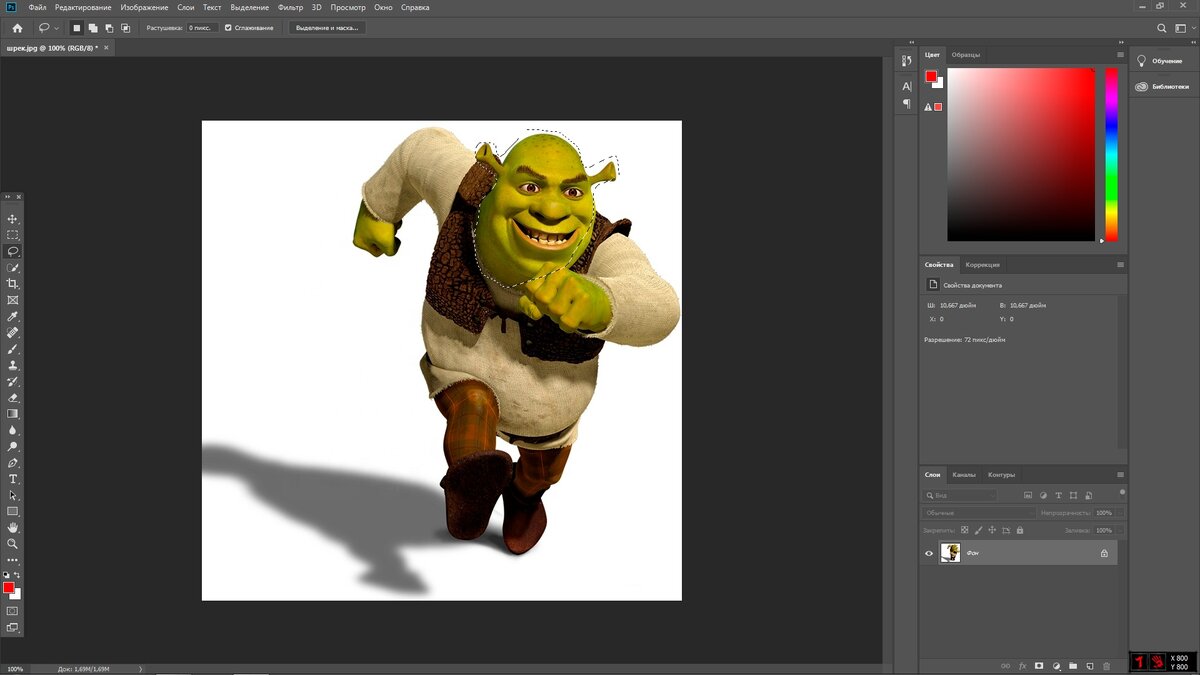The image size is (1200, 675).
Task: Click the Выделение и маска button
Action: pyautogui.click(x=327, y=28)
